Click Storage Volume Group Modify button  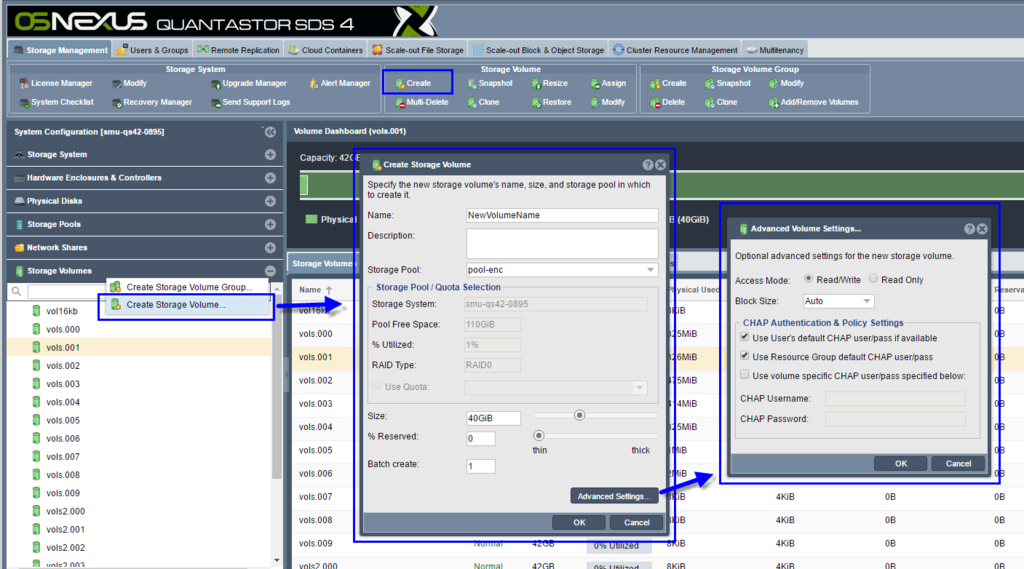coord(786,84)
